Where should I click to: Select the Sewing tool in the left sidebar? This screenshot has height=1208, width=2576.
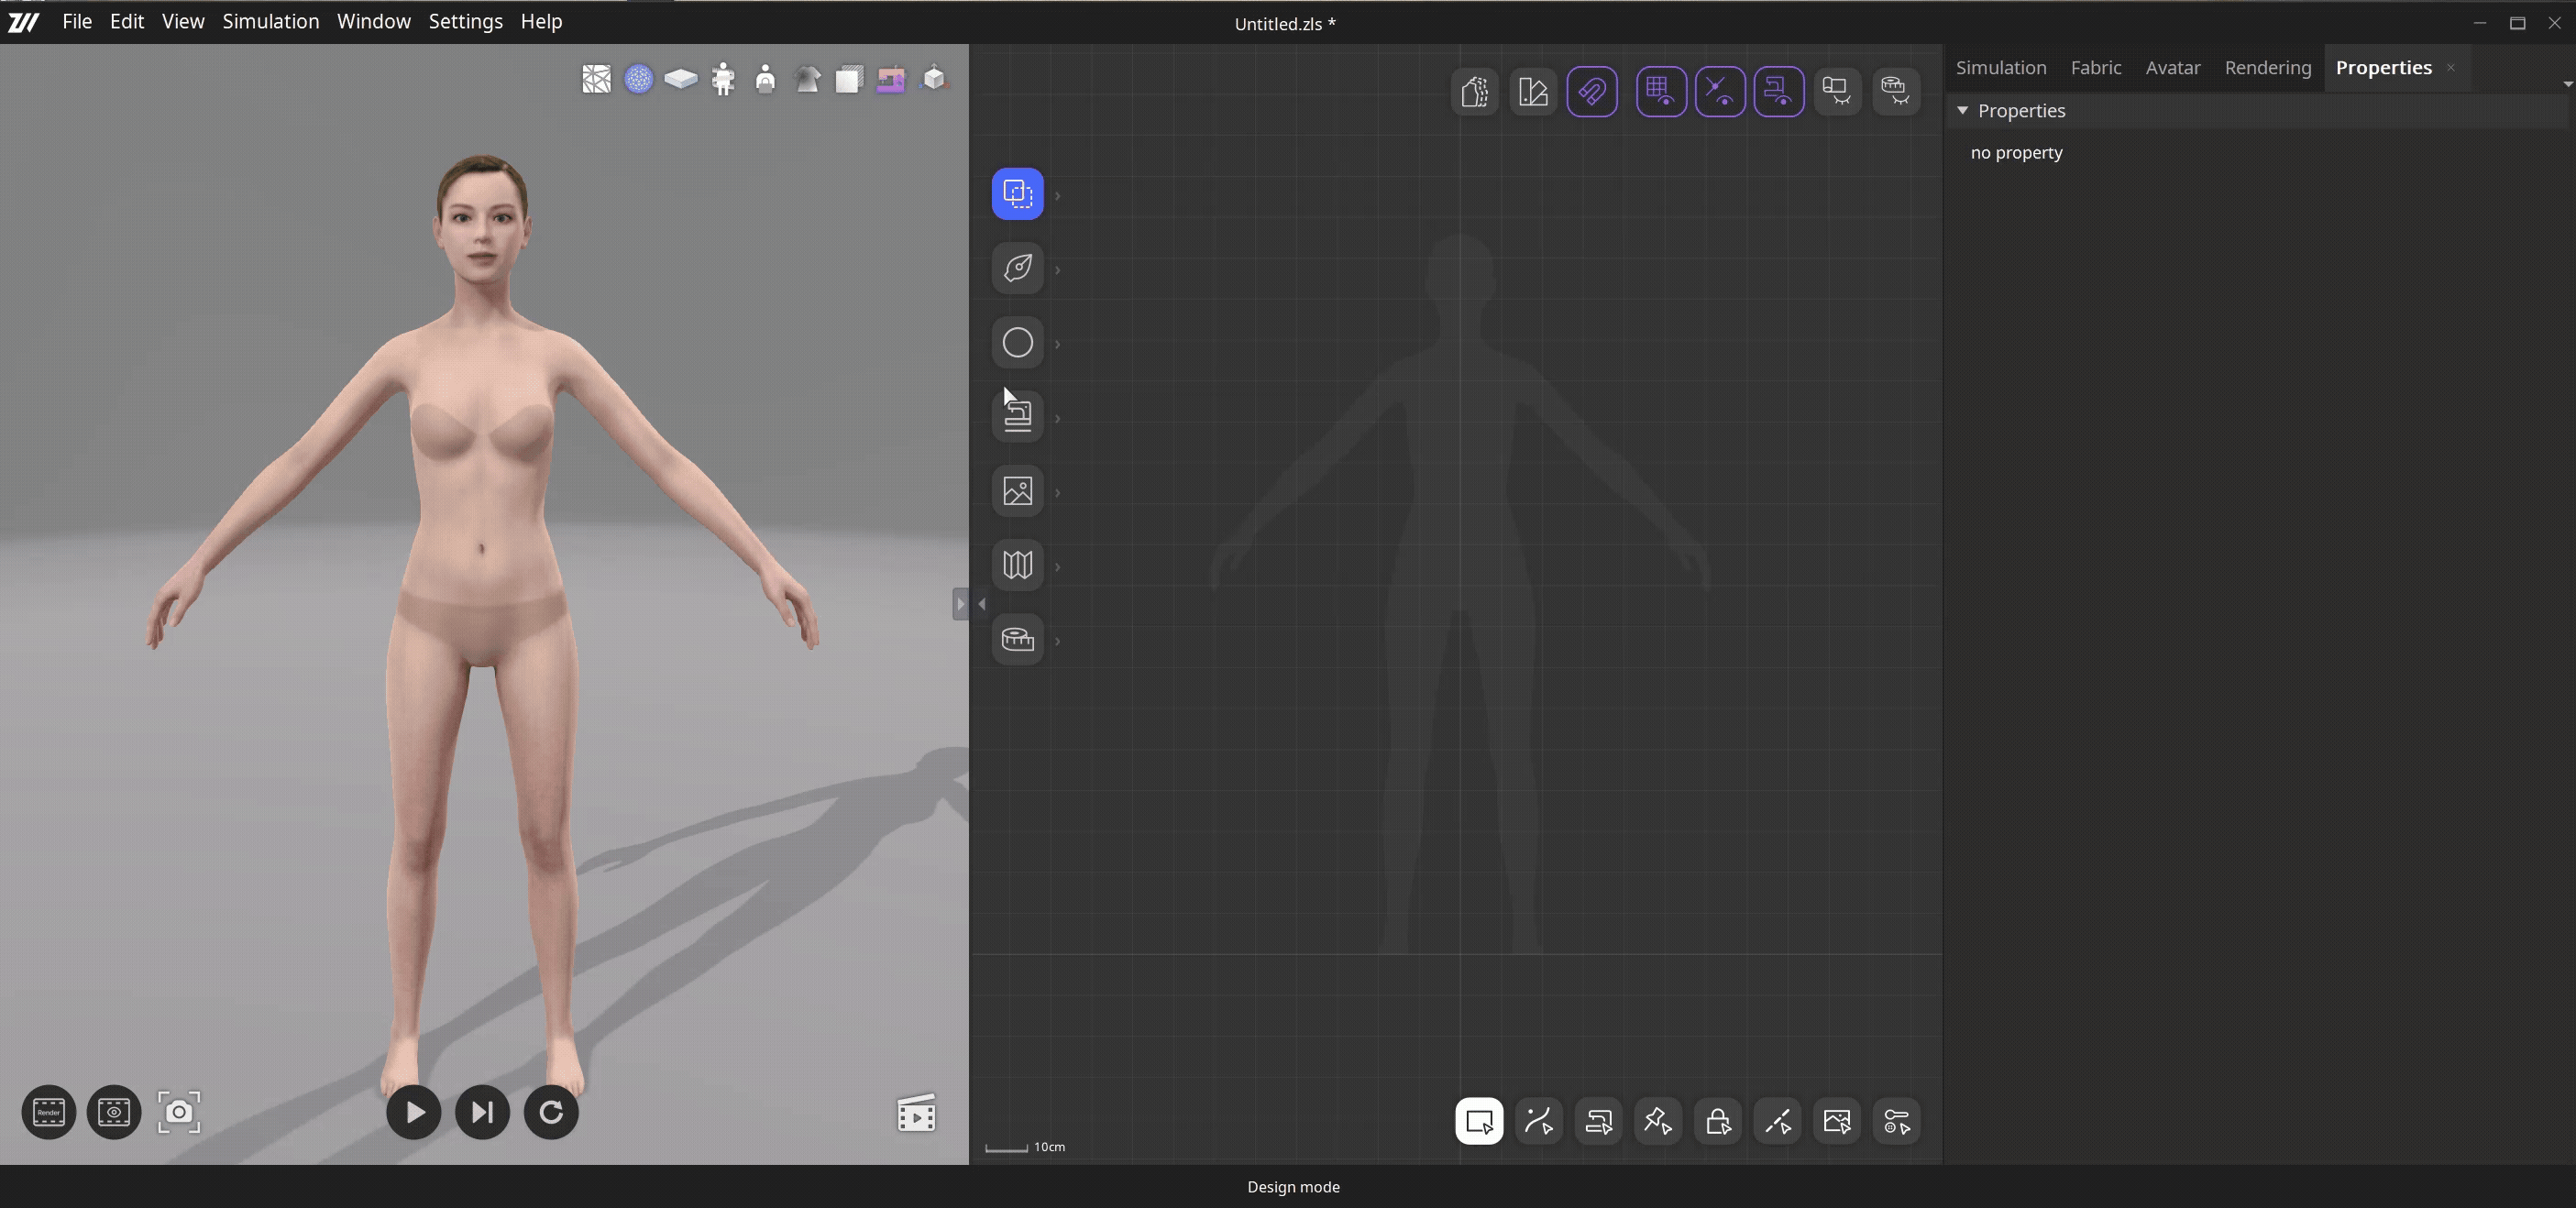[x=1017, y=416]
